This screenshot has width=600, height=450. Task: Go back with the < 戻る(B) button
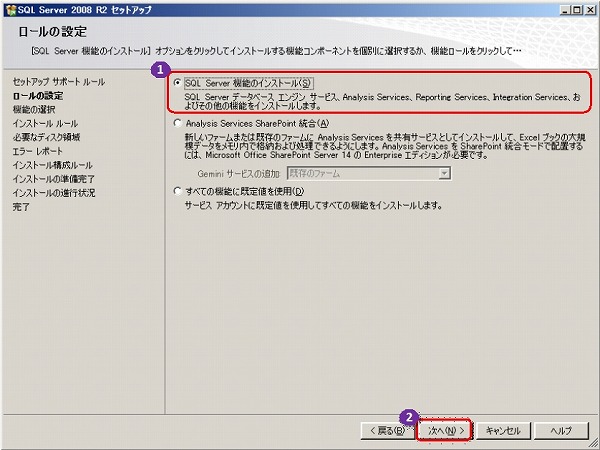coord(387,431)
